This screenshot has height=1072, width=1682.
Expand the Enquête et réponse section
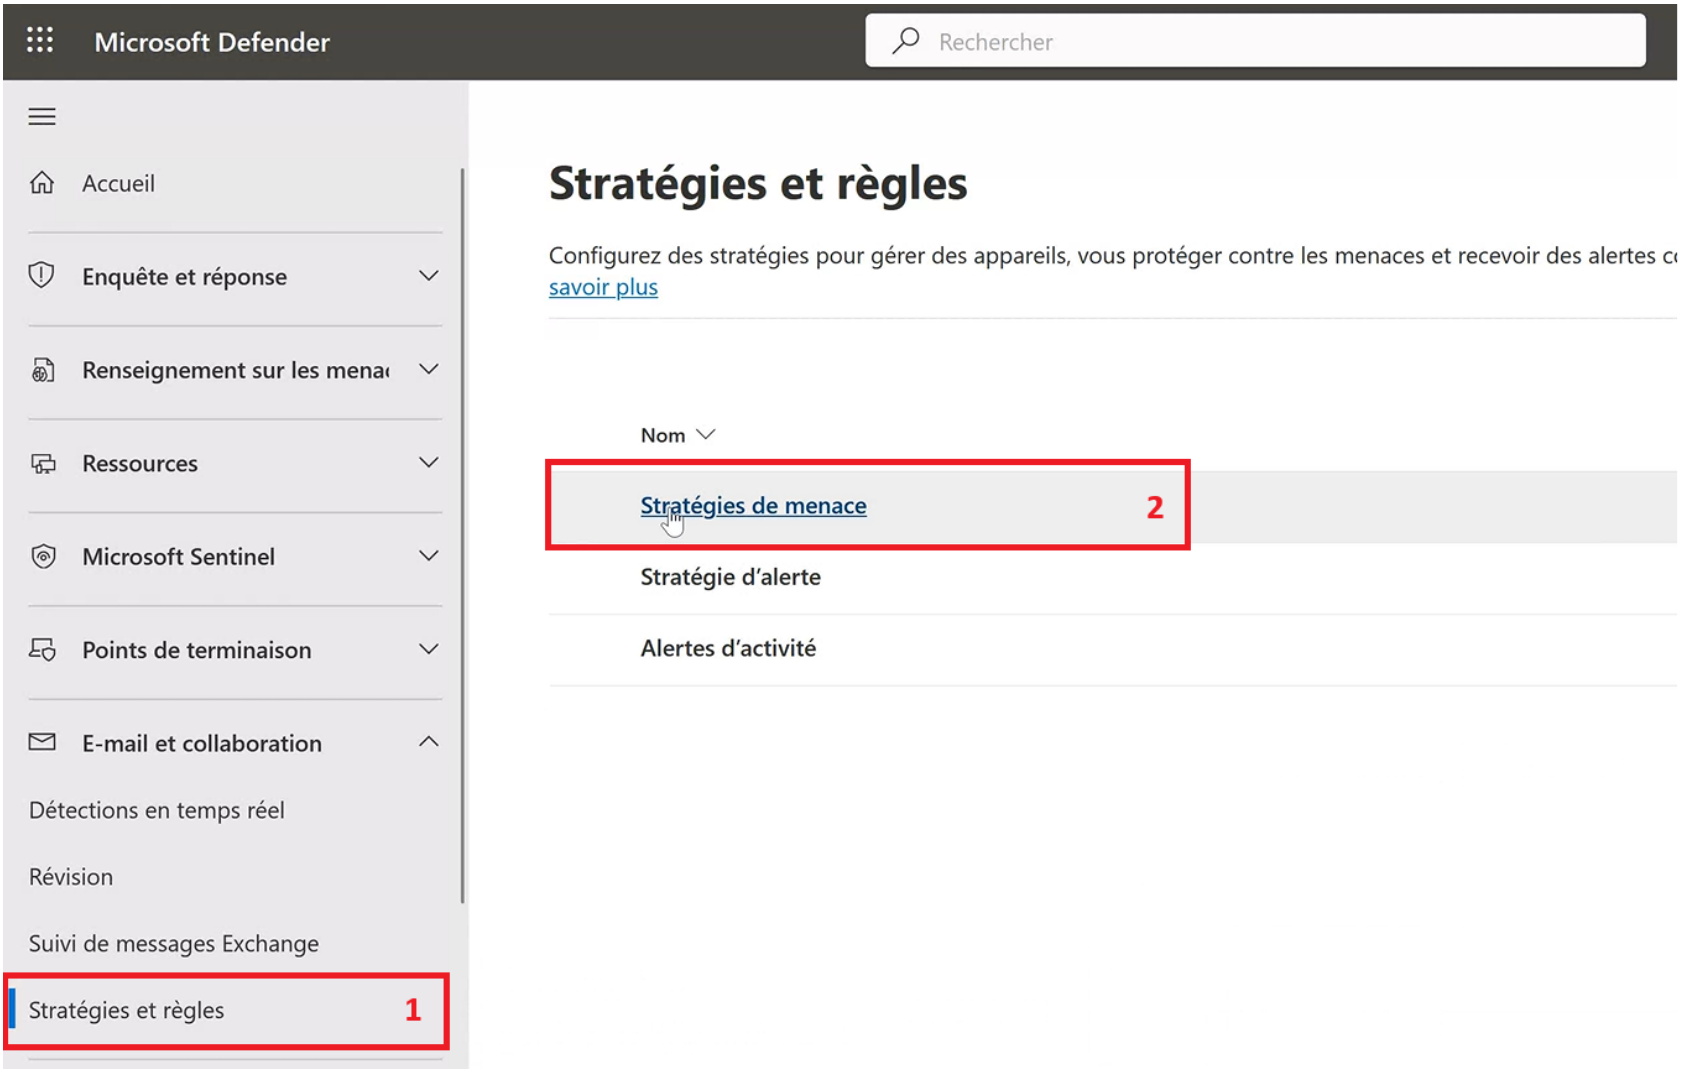(x=429, y=276)
